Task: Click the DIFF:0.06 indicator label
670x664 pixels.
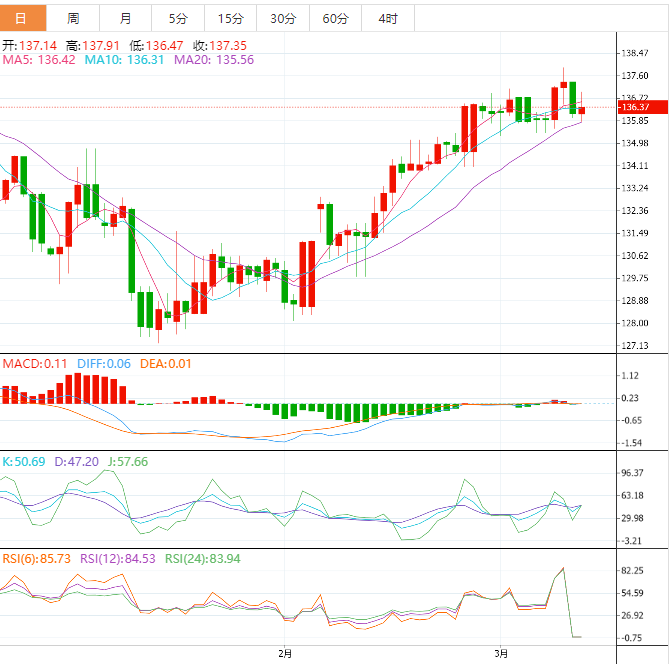Action: 104,364
